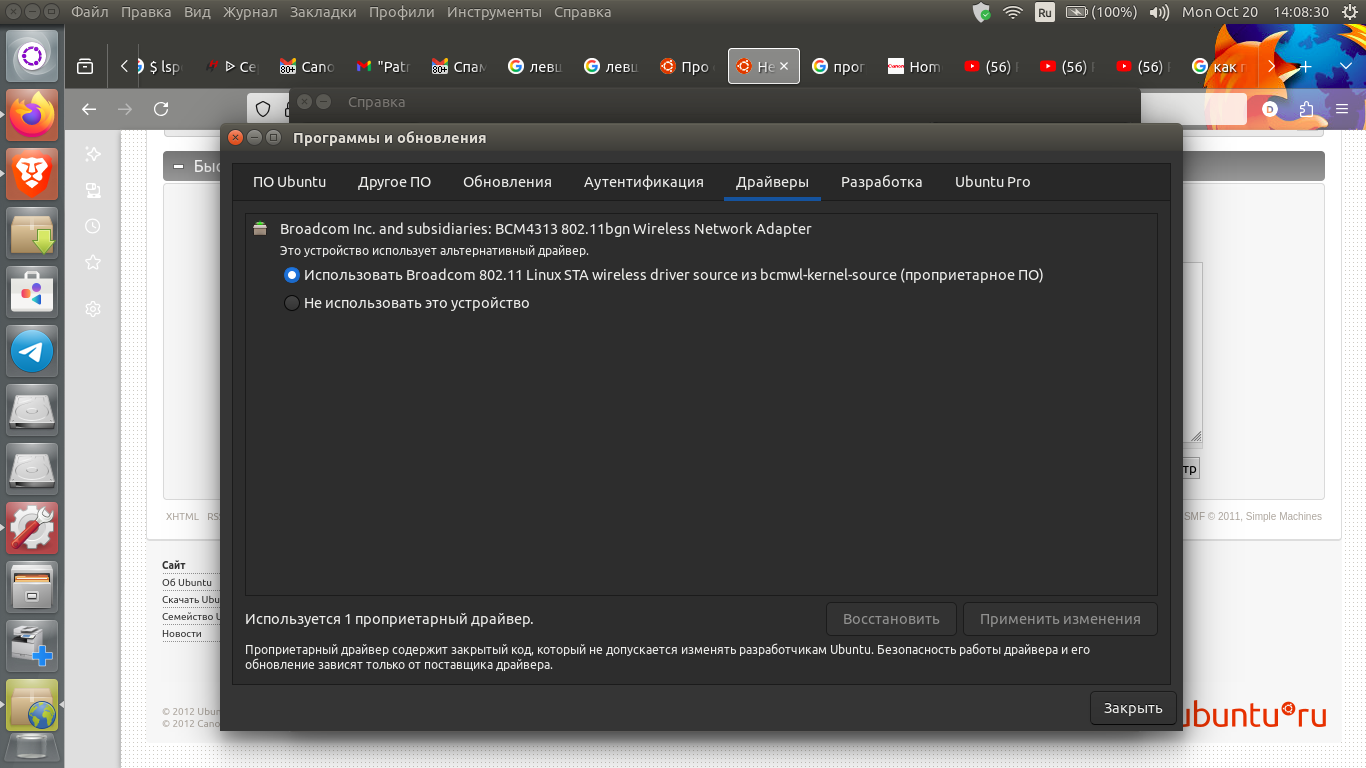Open the 'XHTML' footer link
Screen dimensions: 1366x768
point(182,517)
